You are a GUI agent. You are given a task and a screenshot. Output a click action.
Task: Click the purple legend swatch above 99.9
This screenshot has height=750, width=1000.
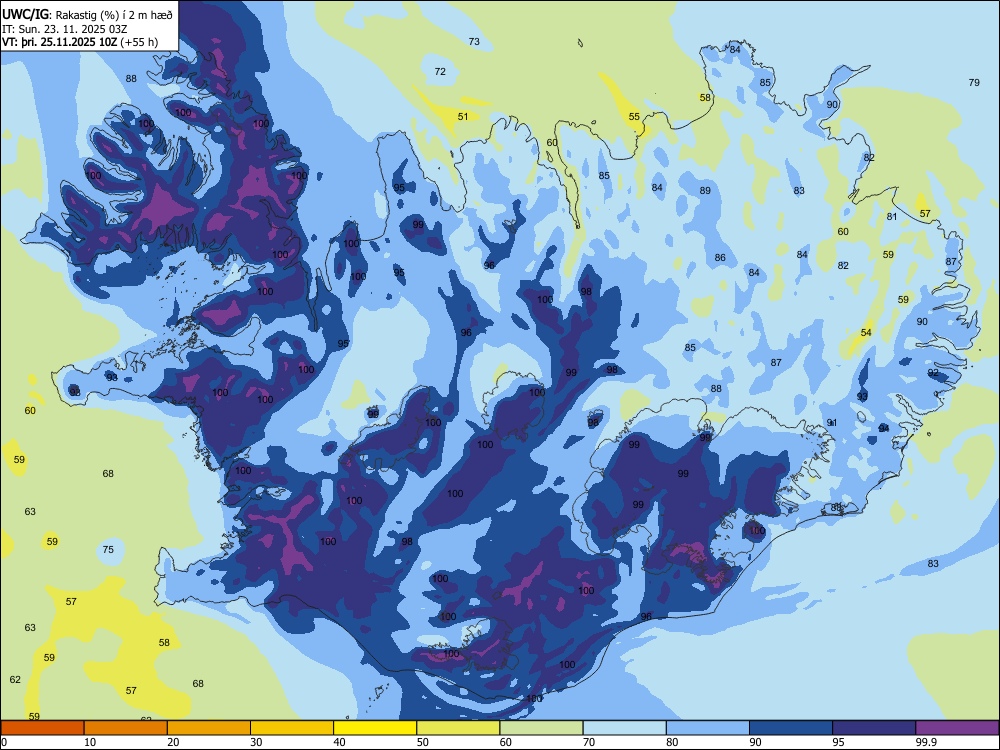coord(957,728)
